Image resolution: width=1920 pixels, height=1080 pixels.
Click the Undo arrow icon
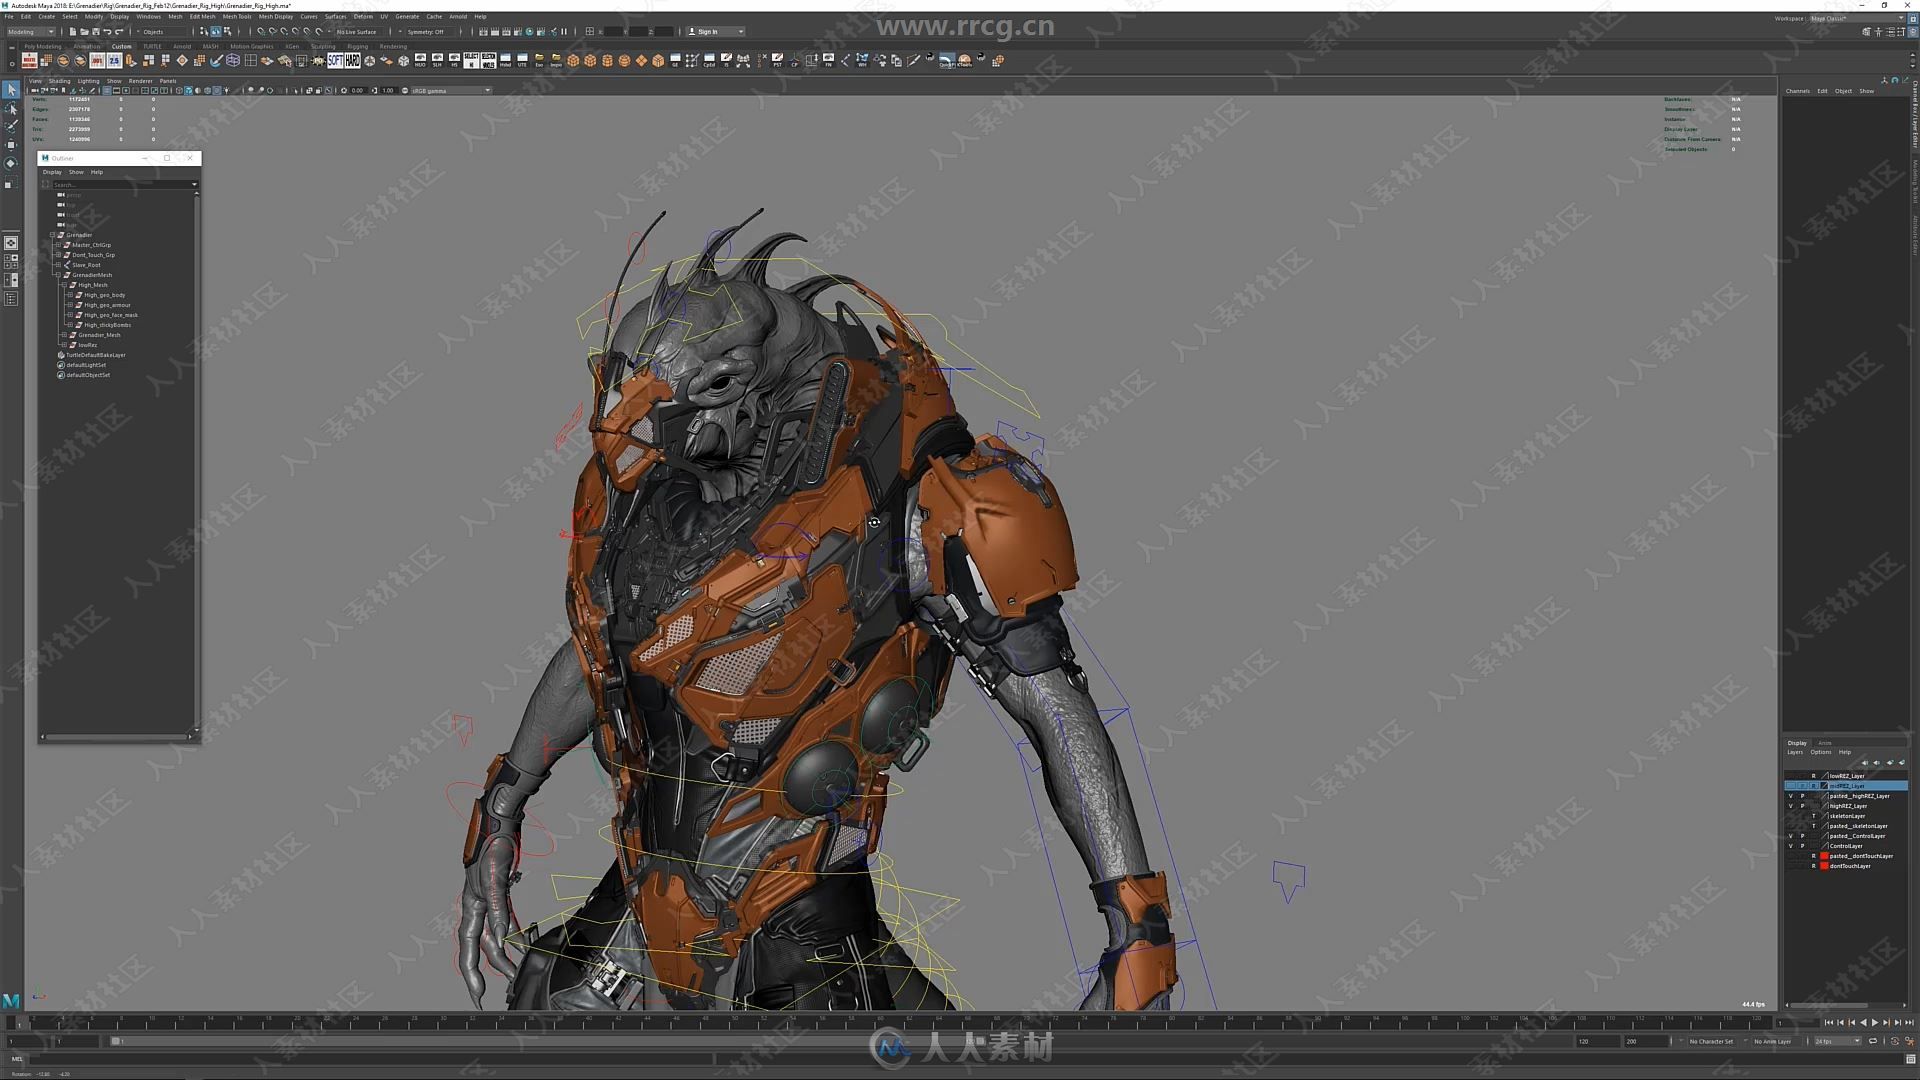(107, 32)
